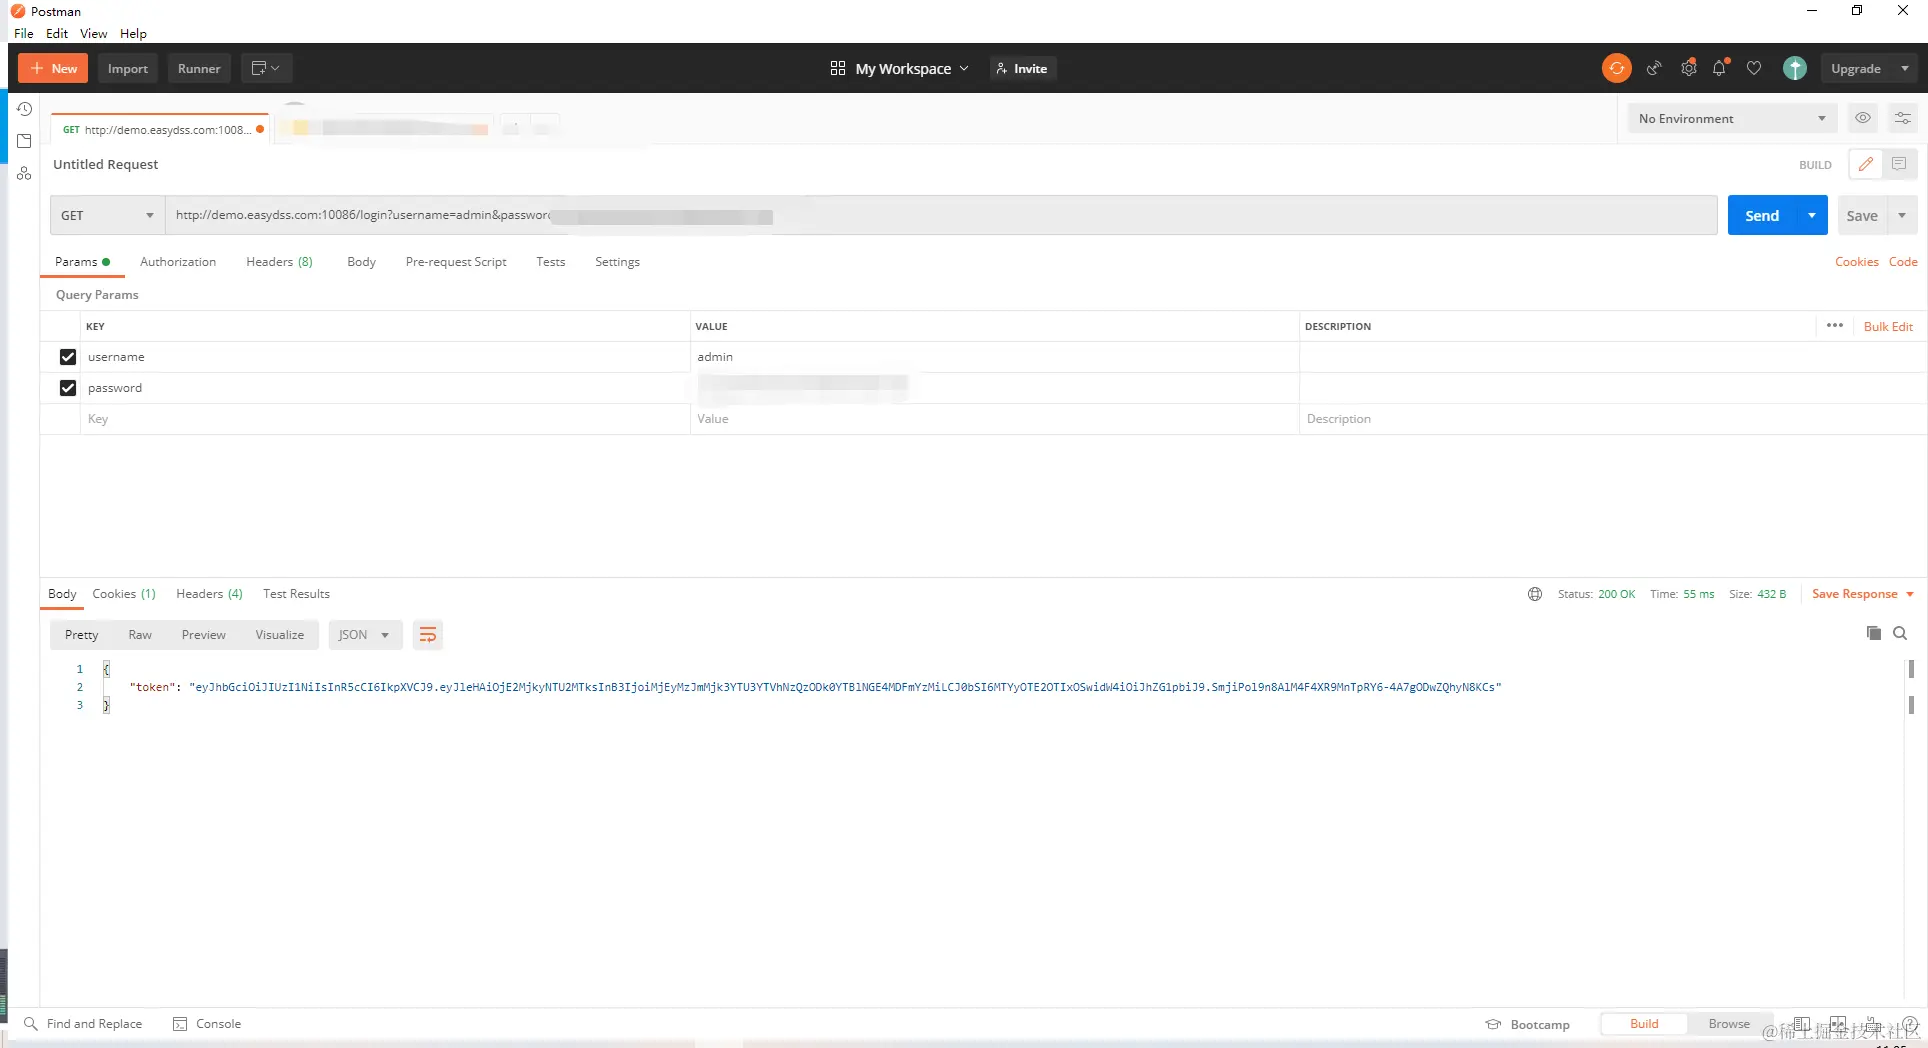Expand the Save Response dropdown

click(1910, 594)
